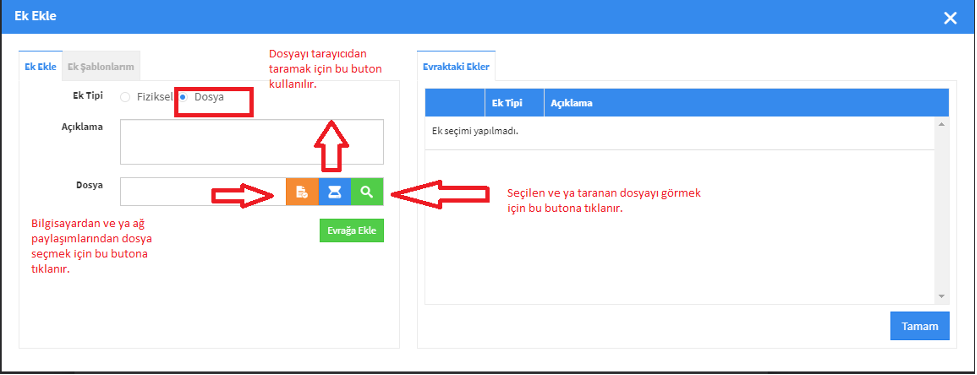
Task: Click the Açıklama column header in table
Action: tap(746, 103)
